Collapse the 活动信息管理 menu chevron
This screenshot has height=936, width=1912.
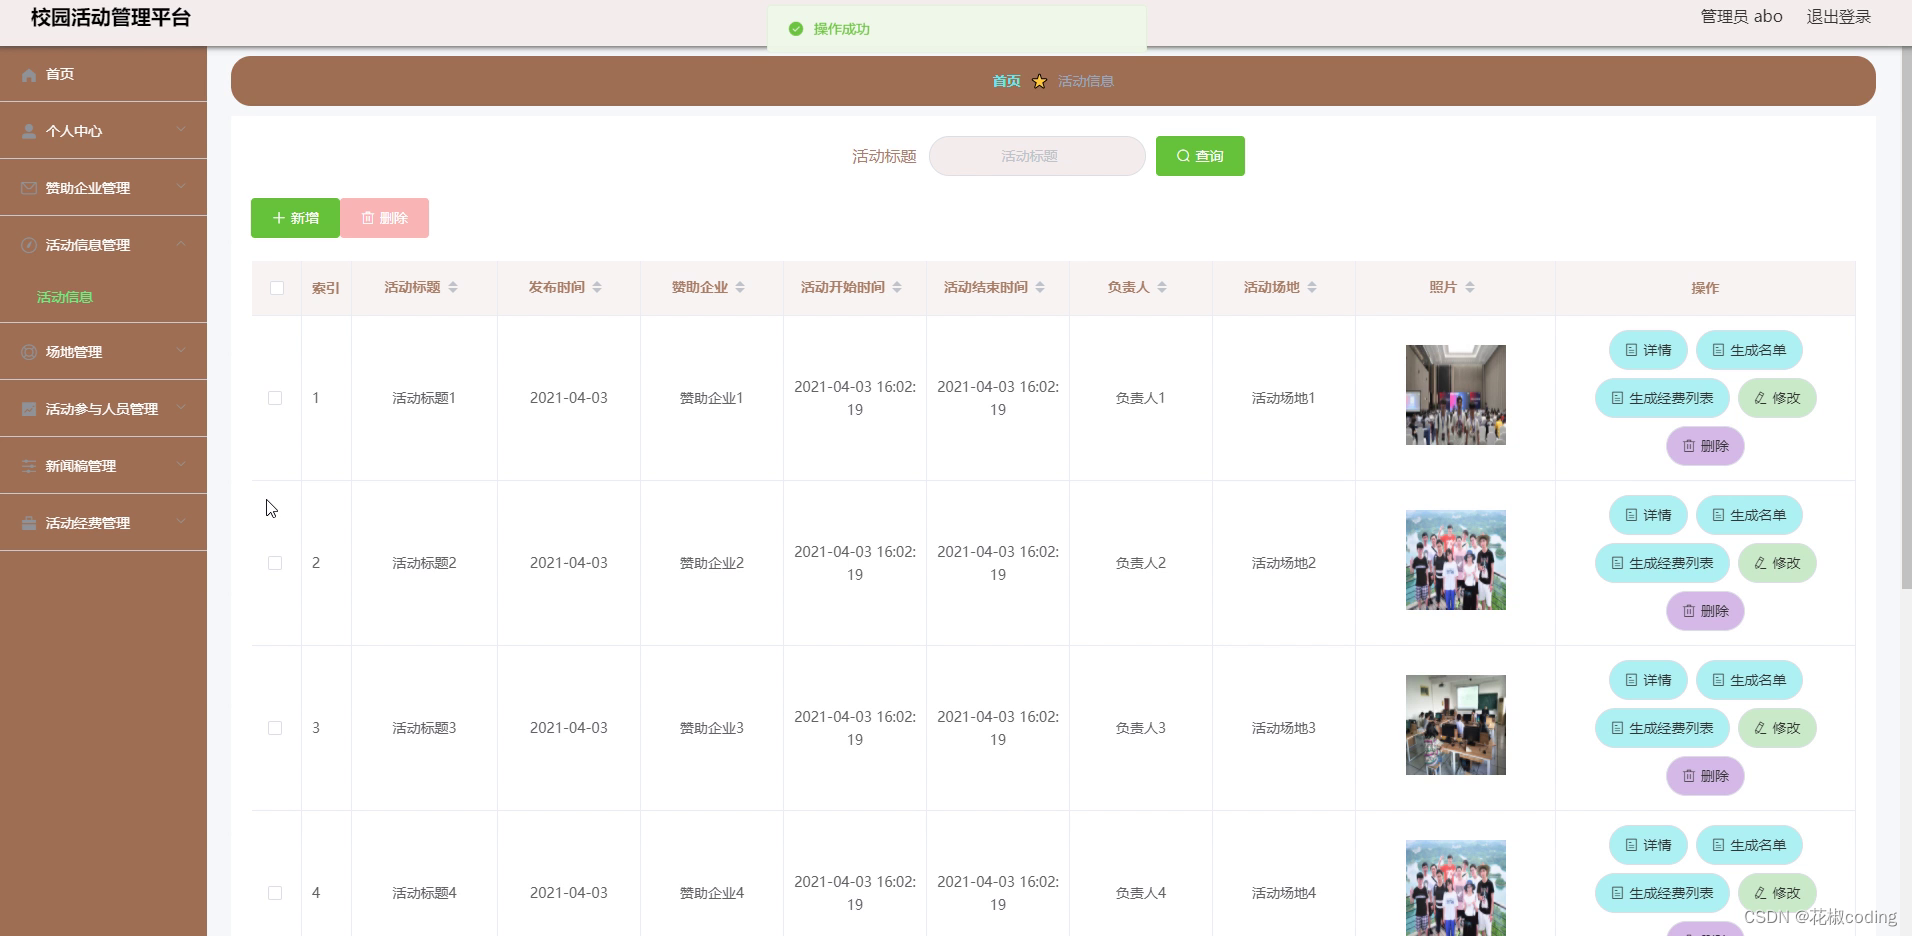click(x=181, y=243)
